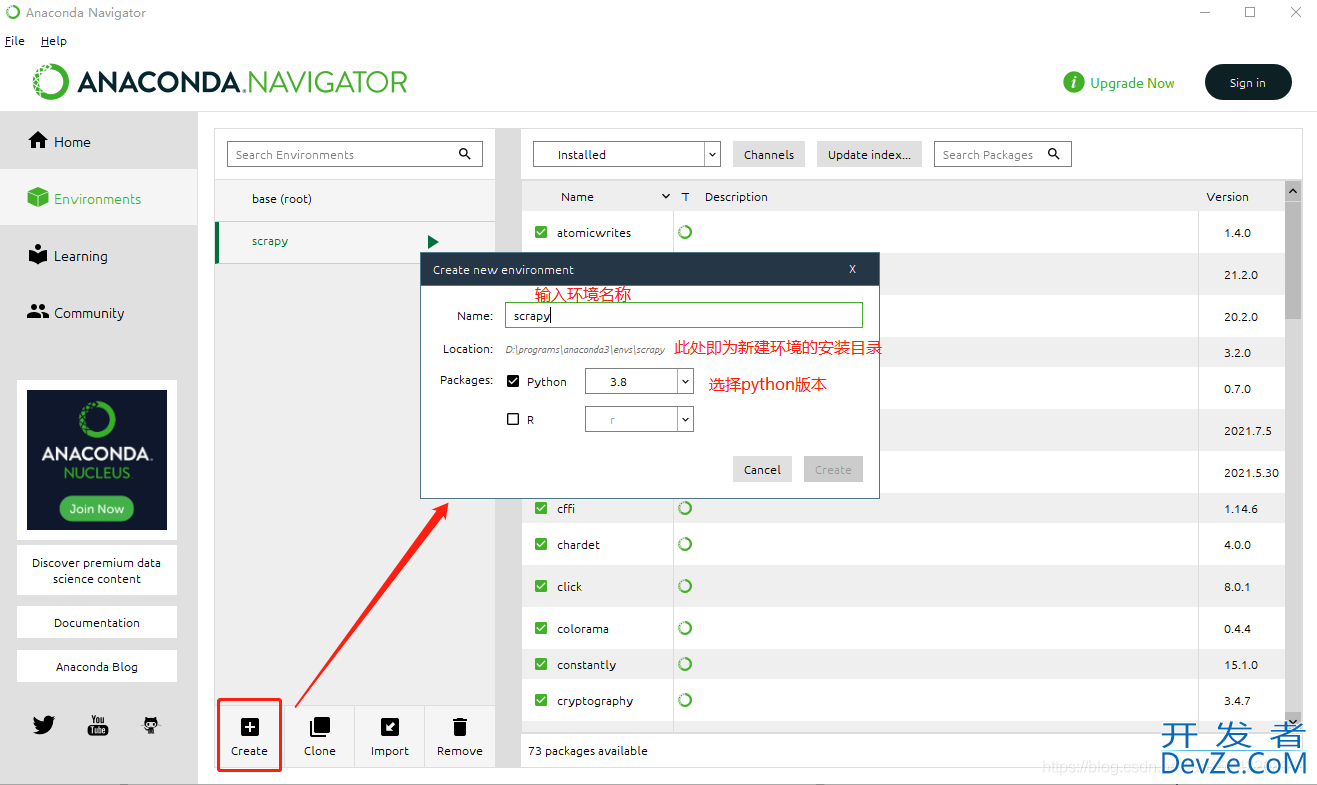Import an environment with the Import icon

(x=390, y=727)
